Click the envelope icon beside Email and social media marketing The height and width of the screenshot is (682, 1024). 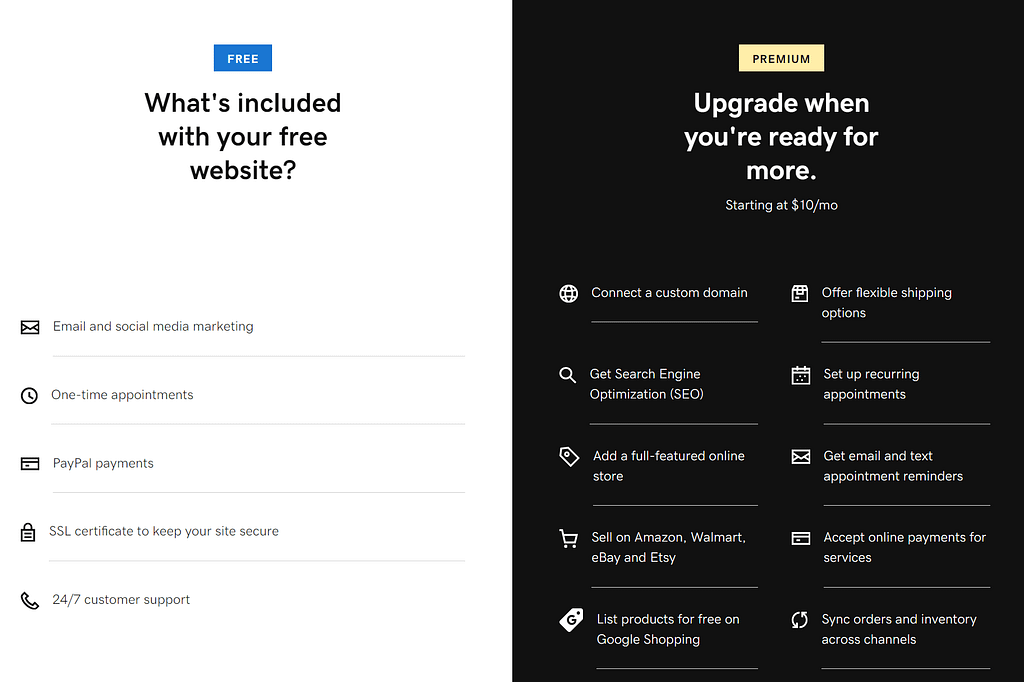[x=30, y=327]
